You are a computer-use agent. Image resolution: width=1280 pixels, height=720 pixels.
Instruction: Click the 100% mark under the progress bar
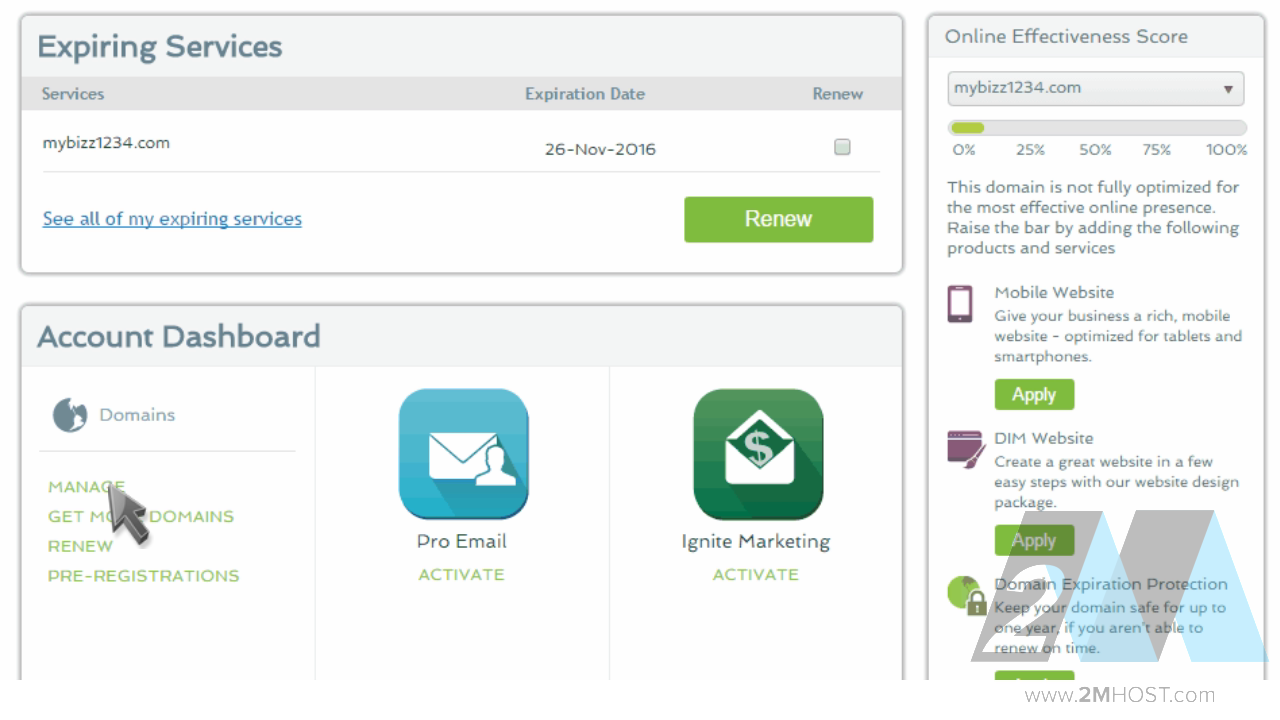click(1226, 150)
